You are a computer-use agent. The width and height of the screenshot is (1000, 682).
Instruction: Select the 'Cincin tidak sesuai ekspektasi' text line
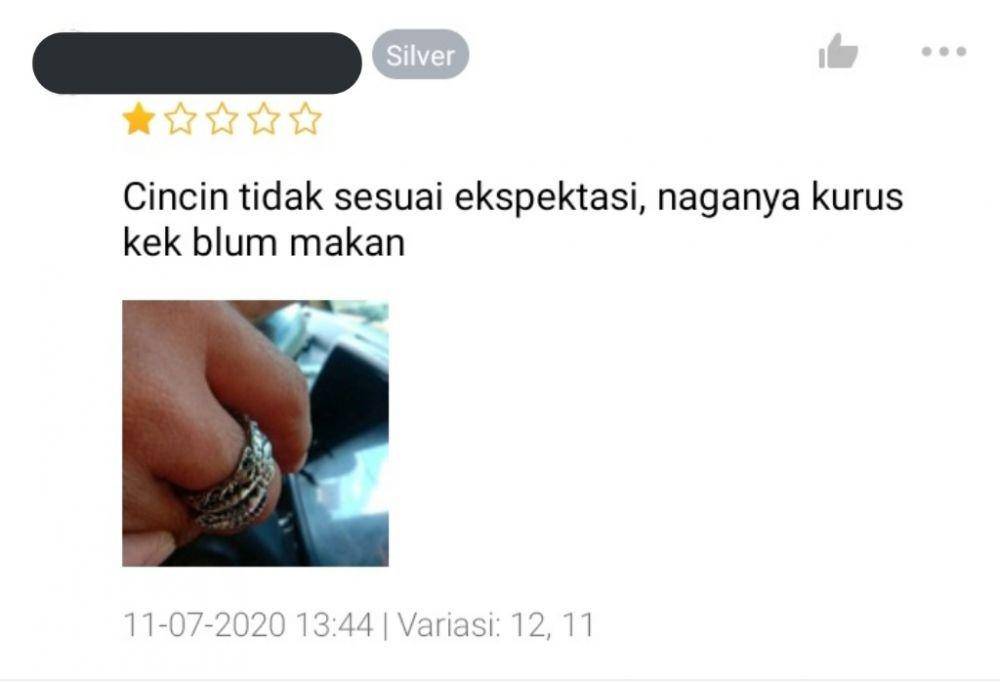coord(513,196)
